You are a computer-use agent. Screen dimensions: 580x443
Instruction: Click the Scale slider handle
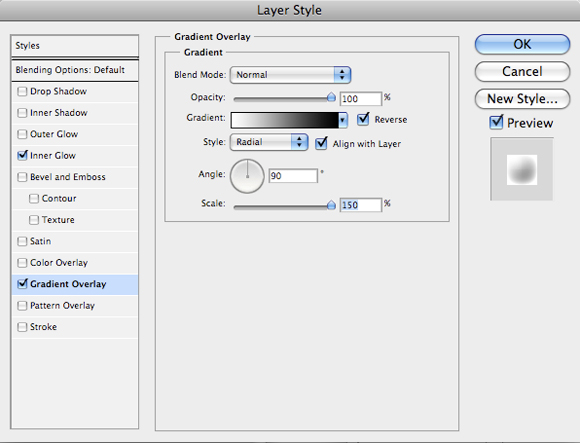point(331,205)
